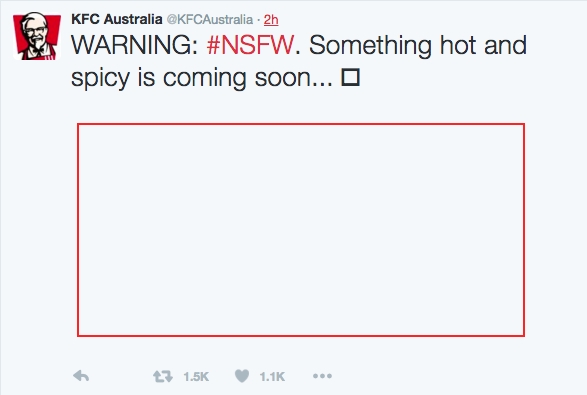The width and height of the screenshot is (587, 395).
Task: Click the 'spicy is coming soon...' line
Action: coord(202,78)
